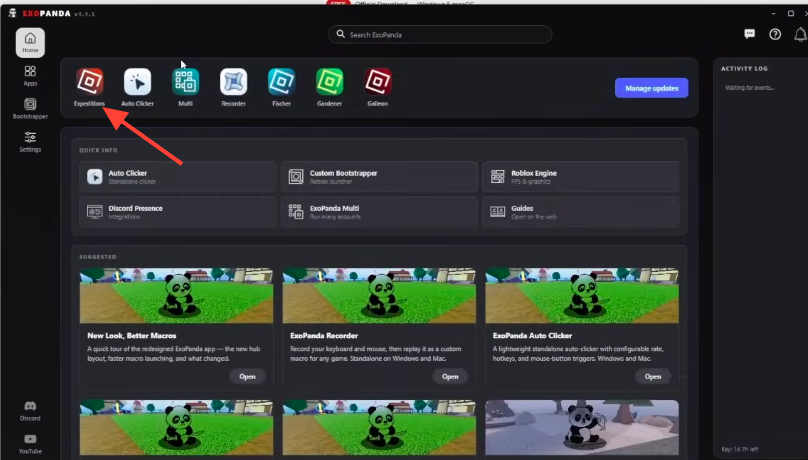Maximize the ExoPanda window

coord(790,13)
